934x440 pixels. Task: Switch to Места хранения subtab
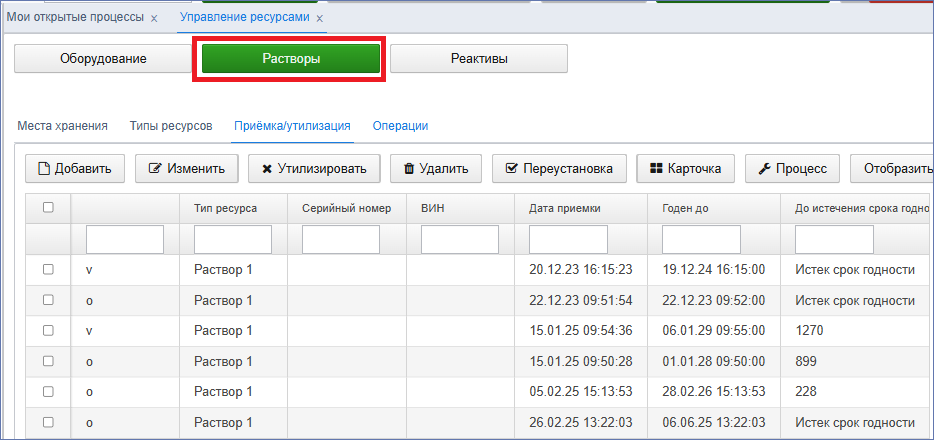tap(63, 126)
